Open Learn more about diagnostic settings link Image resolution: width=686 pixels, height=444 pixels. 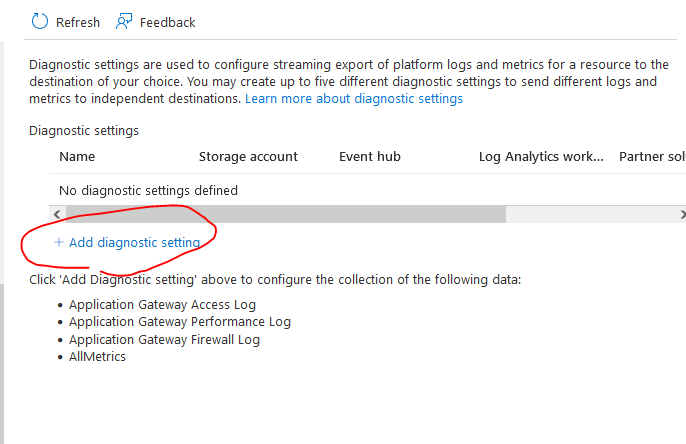[x=353, y=99]
